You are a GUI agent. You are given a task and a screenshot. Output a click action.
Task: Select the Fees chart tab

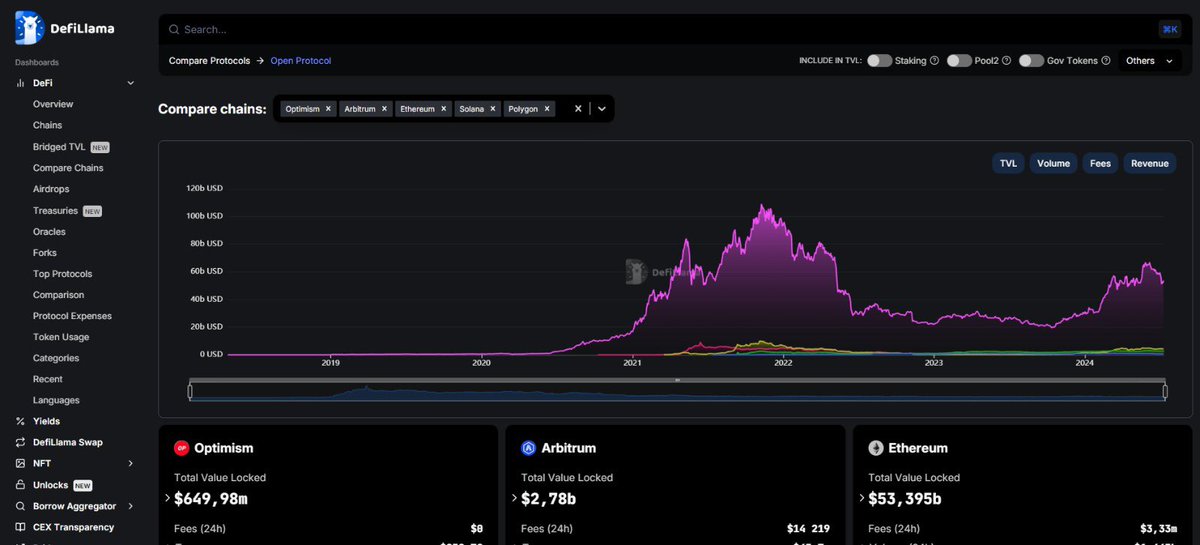(x=1100, y=163)
